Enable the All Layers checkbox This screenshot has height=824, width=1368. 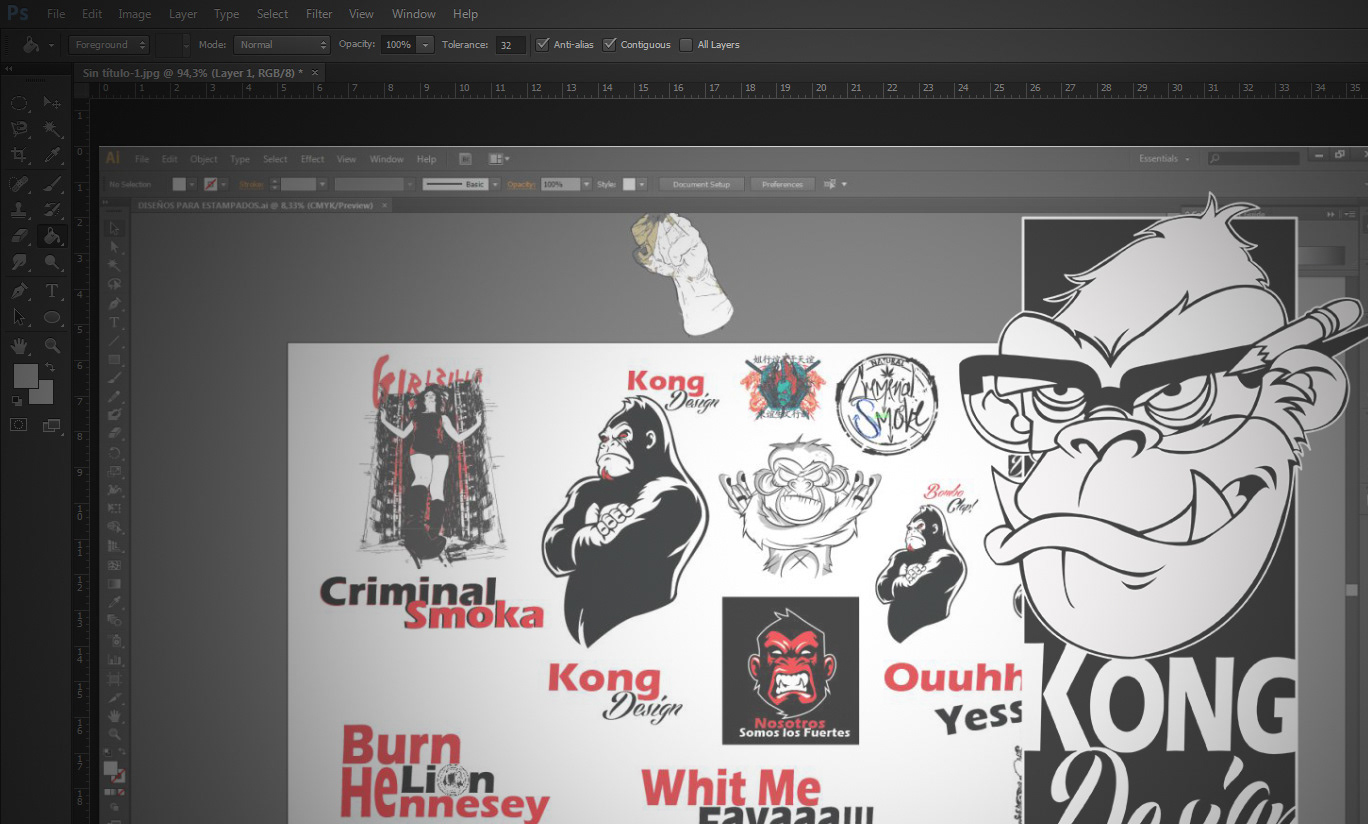pyautogui.click(x=685, y=44)
